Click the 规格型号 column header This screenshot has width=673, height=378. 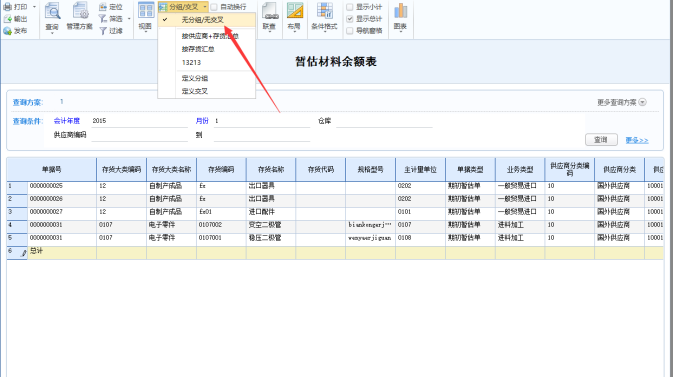click(x=370, y=169)
